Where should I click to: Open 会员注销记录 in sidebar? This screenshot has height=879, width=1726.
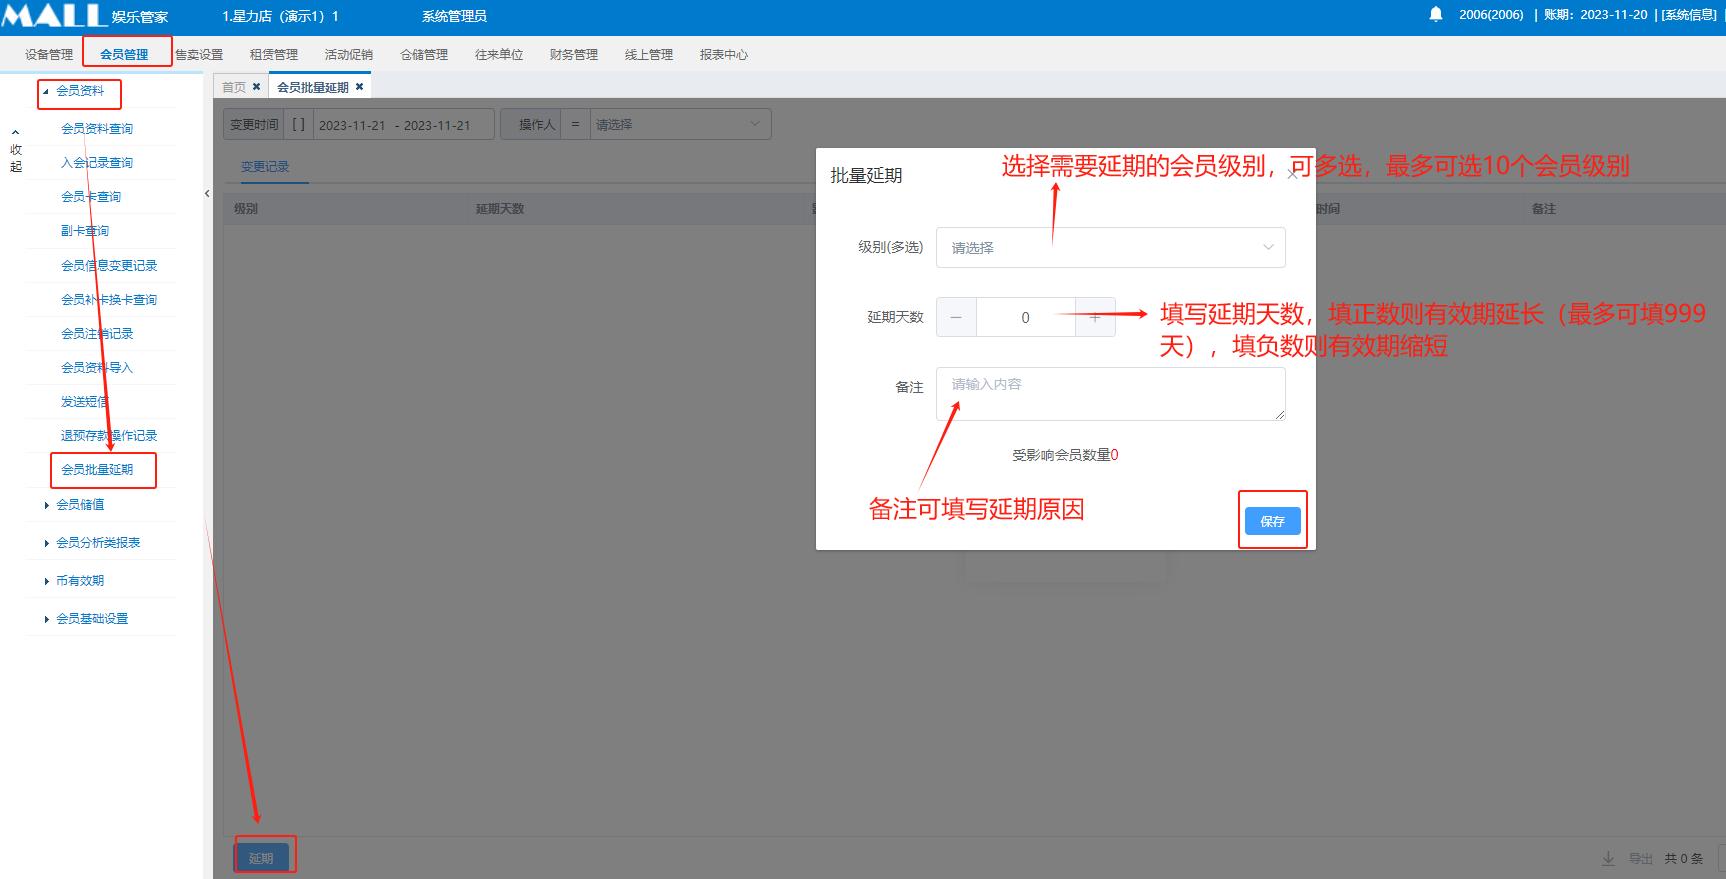point(97,334)
